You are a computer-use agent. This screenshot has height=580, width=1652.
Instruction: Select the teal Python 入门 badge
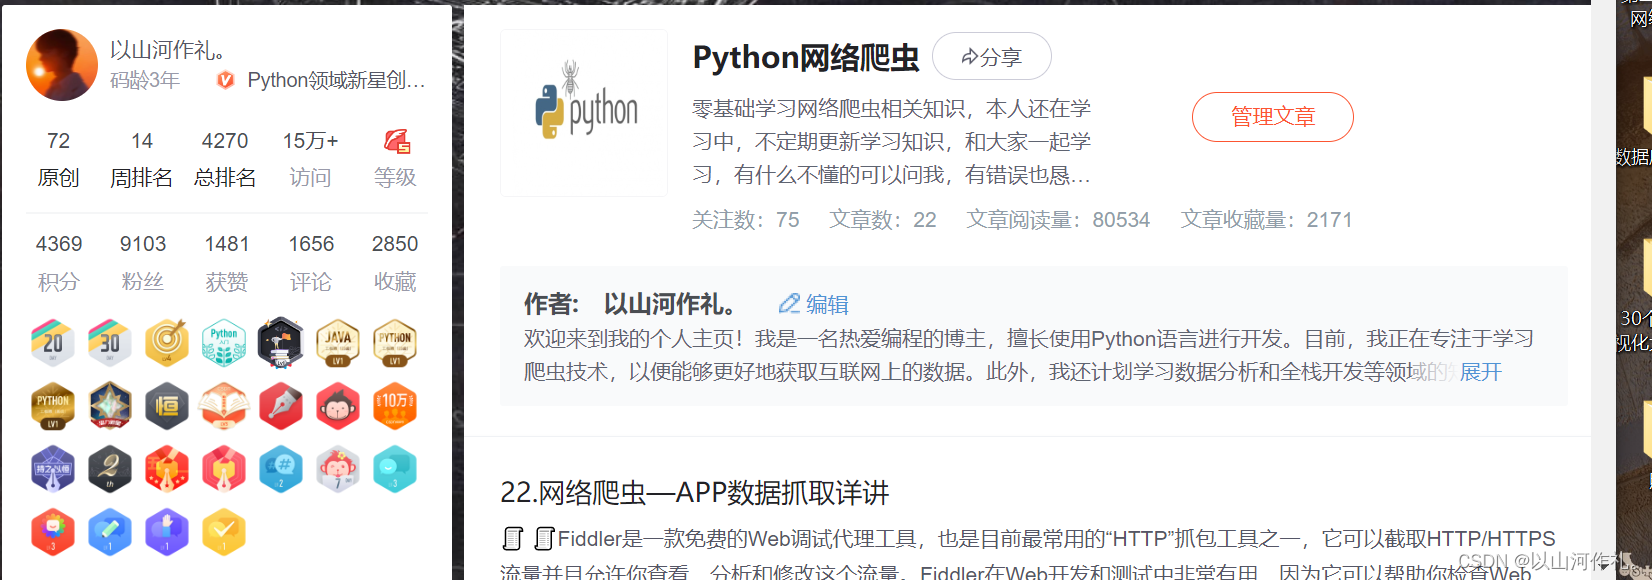pos(224,343)
